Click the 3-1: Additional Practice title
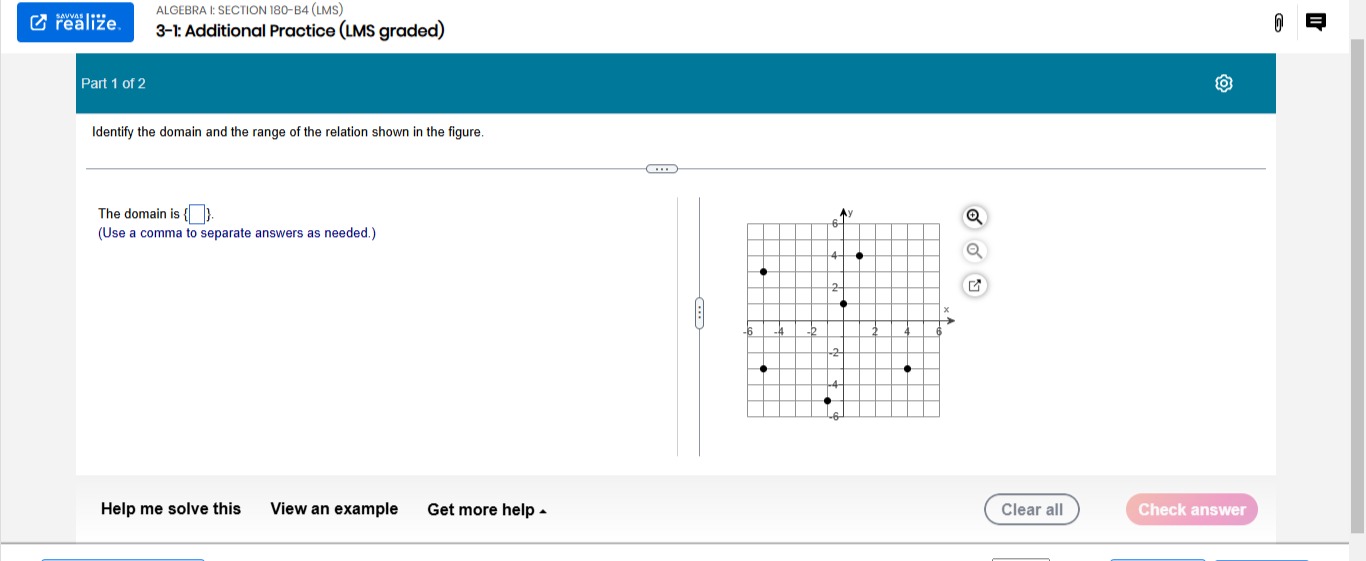Viewport: 1366px width, 561px height. tap(300, 31)
